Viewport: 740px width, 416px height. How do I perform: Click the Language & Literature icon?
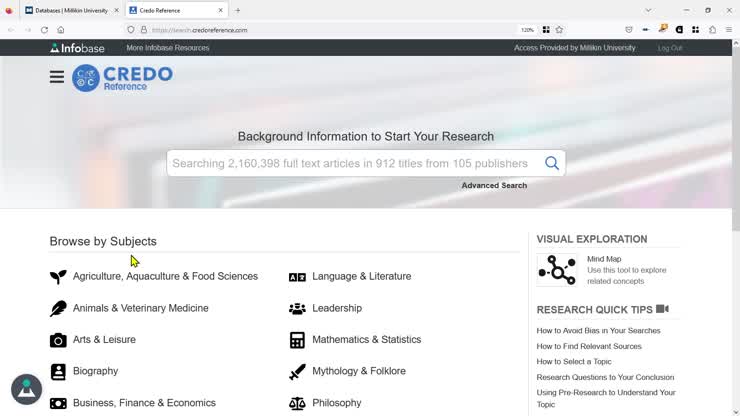click(297, 277)
